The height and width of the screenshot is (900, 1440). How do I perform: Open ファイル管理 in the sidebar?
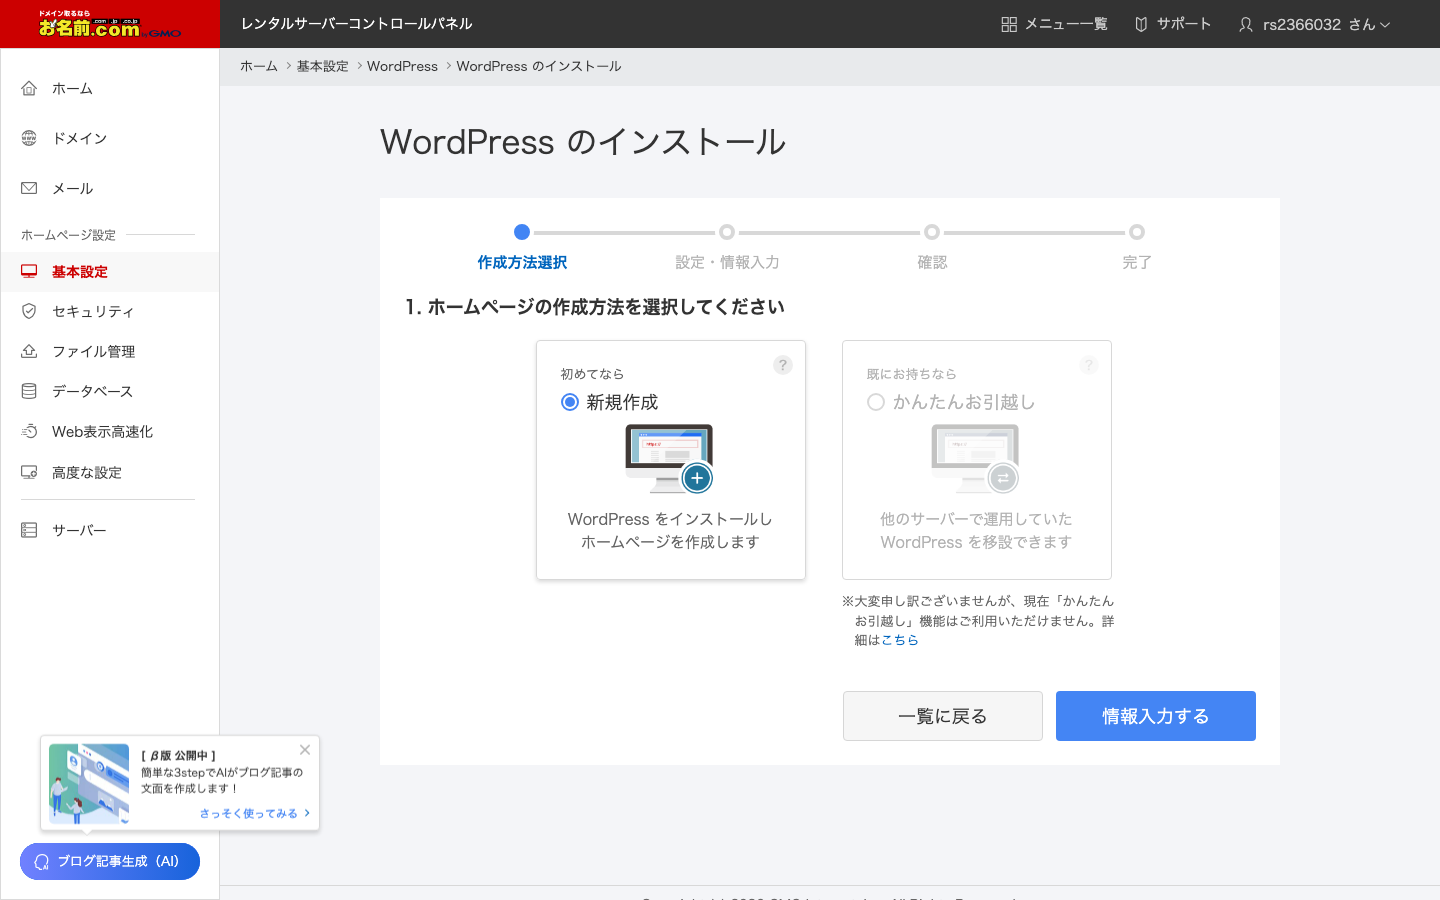110,351
